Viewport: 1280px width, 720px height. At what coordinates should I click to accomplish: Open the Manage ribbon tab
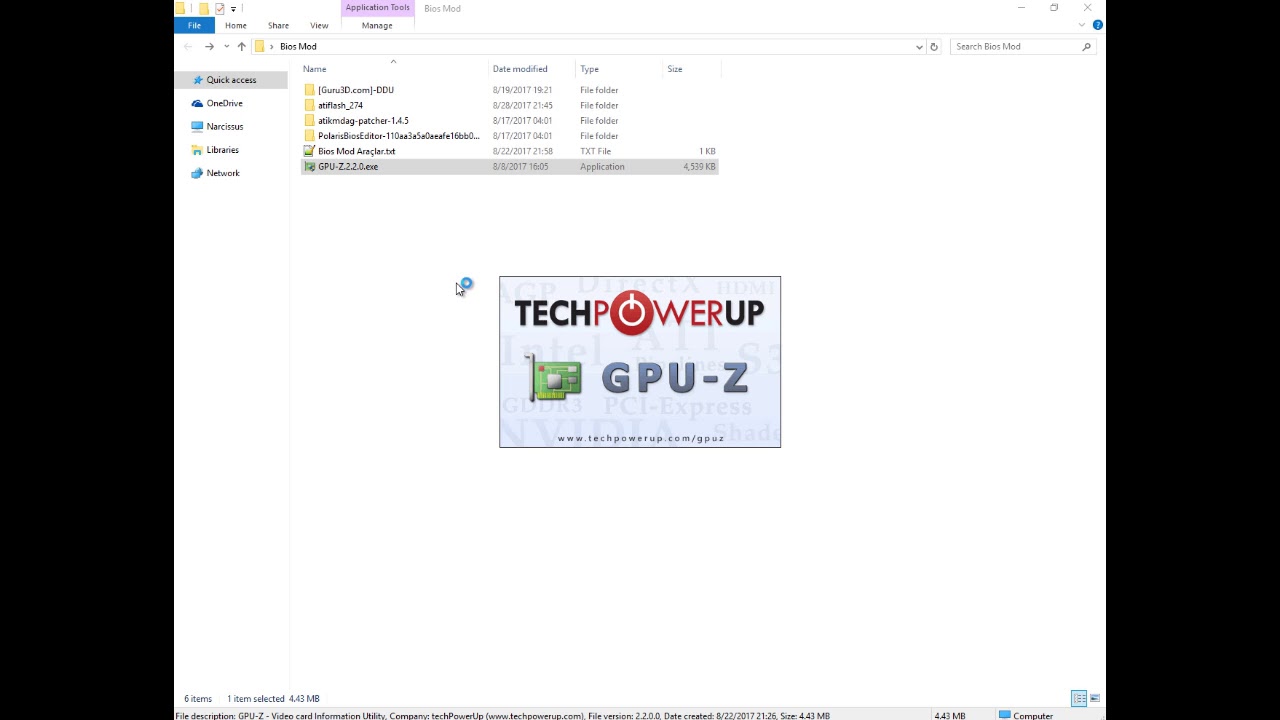coord(377,25)
